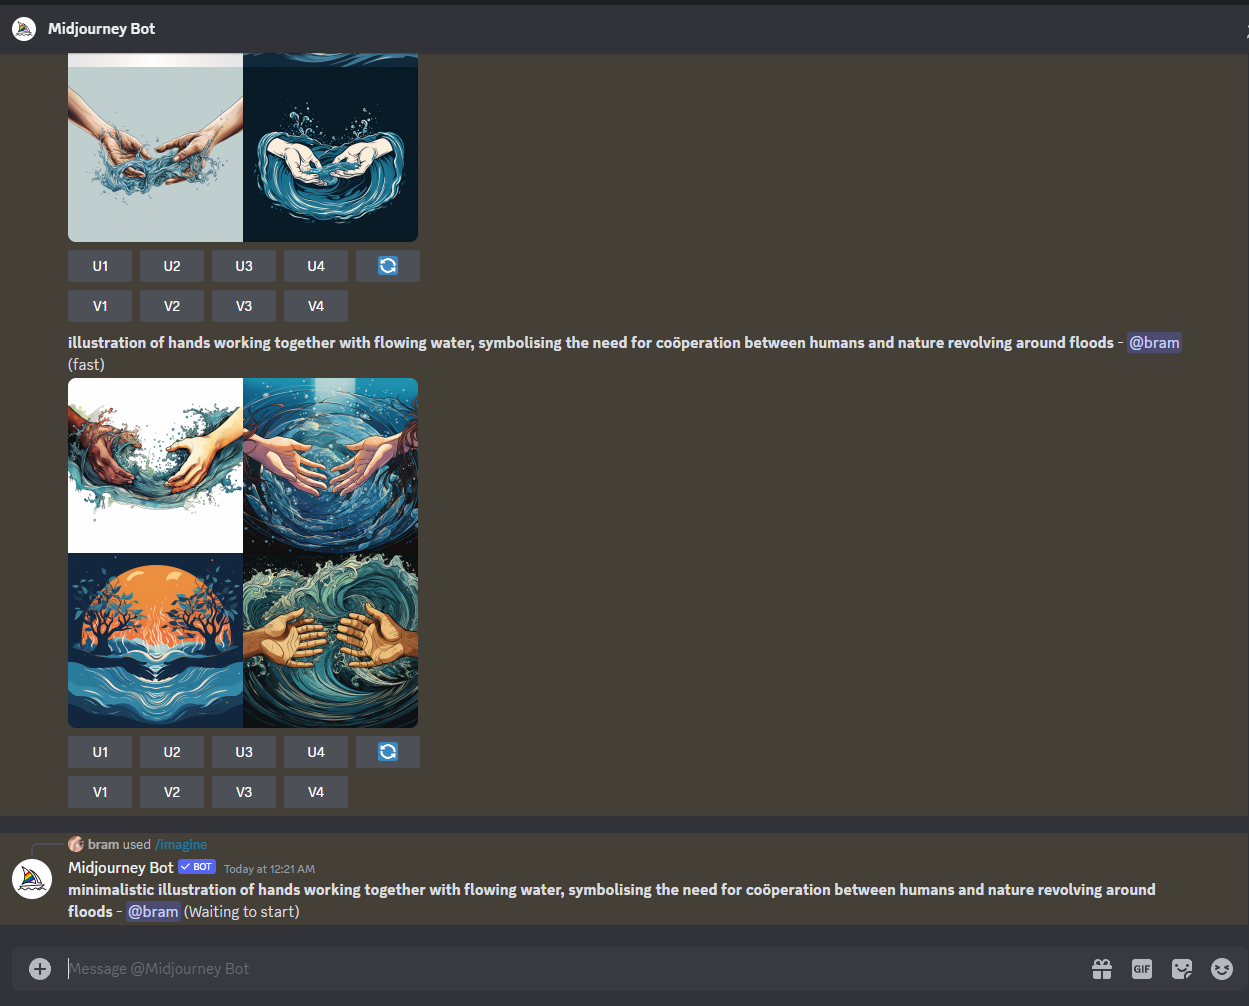The height and width of the screenshot is (1006, 1249).
Task: Open the second generated image grid
Action: (x=243, y=553)
